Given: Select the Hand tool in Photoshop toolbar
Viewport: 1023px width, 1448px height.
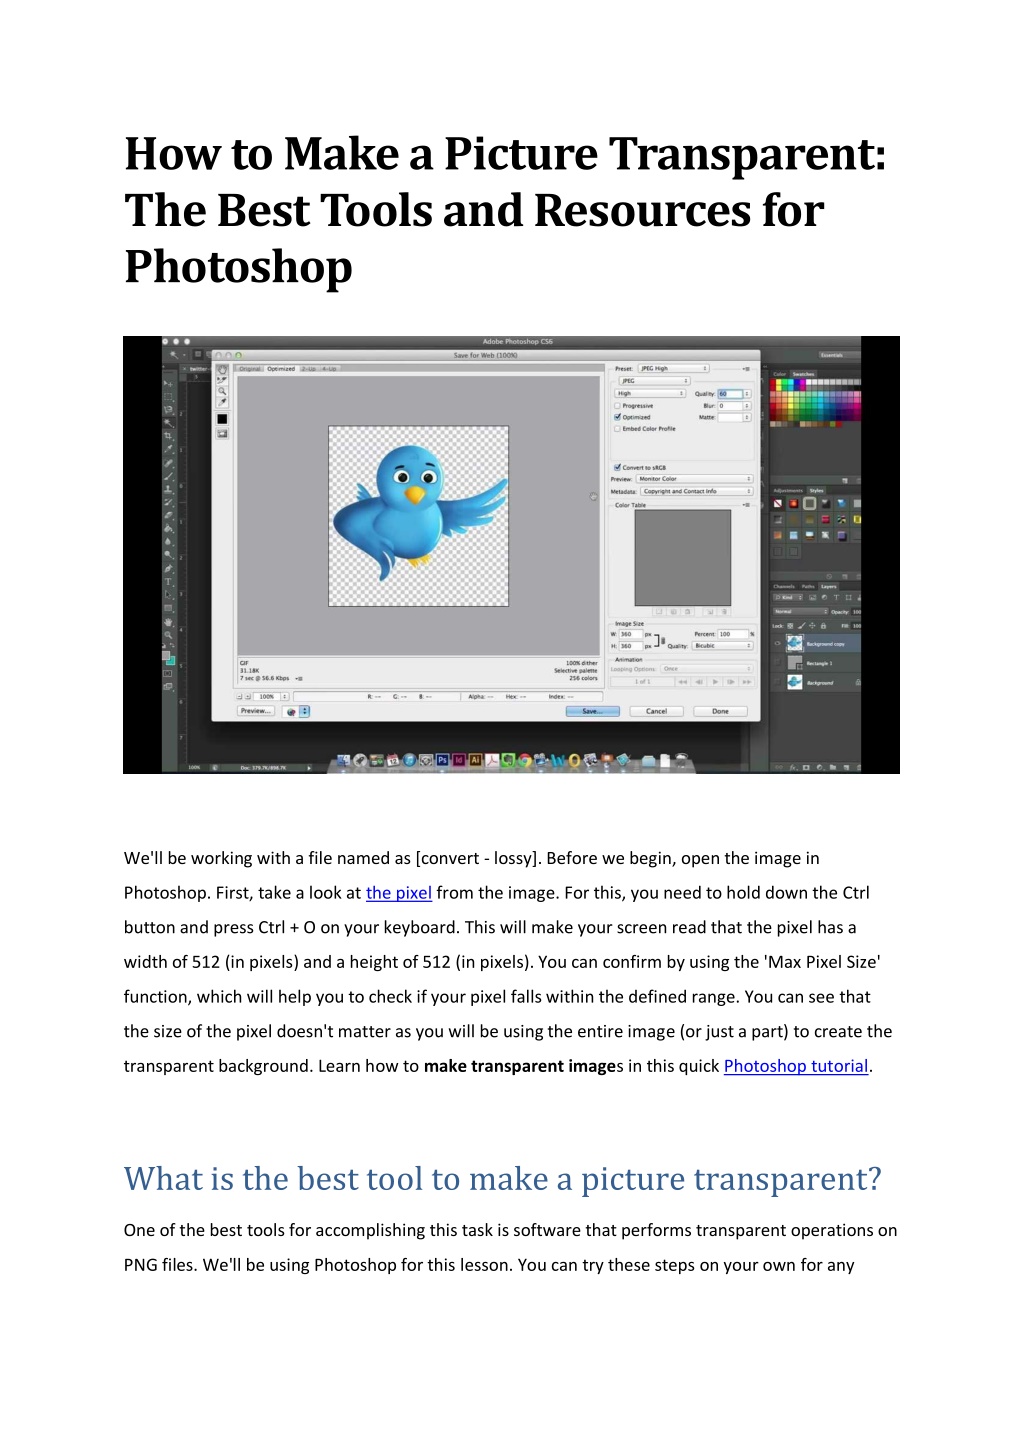Looking at the screenshot, I should 168,622.
